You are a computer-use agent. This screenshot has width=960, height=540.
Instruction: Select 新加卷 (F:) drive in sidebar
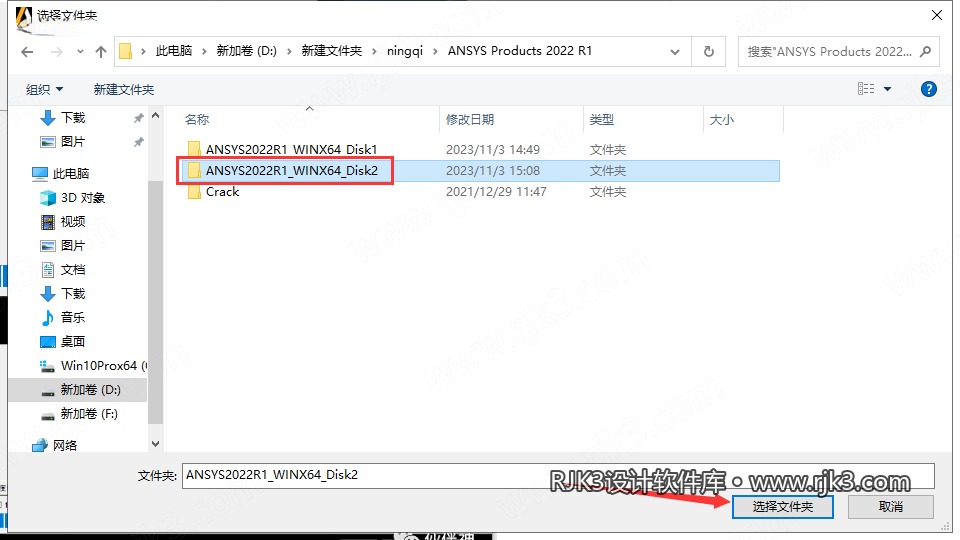pos(89,414)
